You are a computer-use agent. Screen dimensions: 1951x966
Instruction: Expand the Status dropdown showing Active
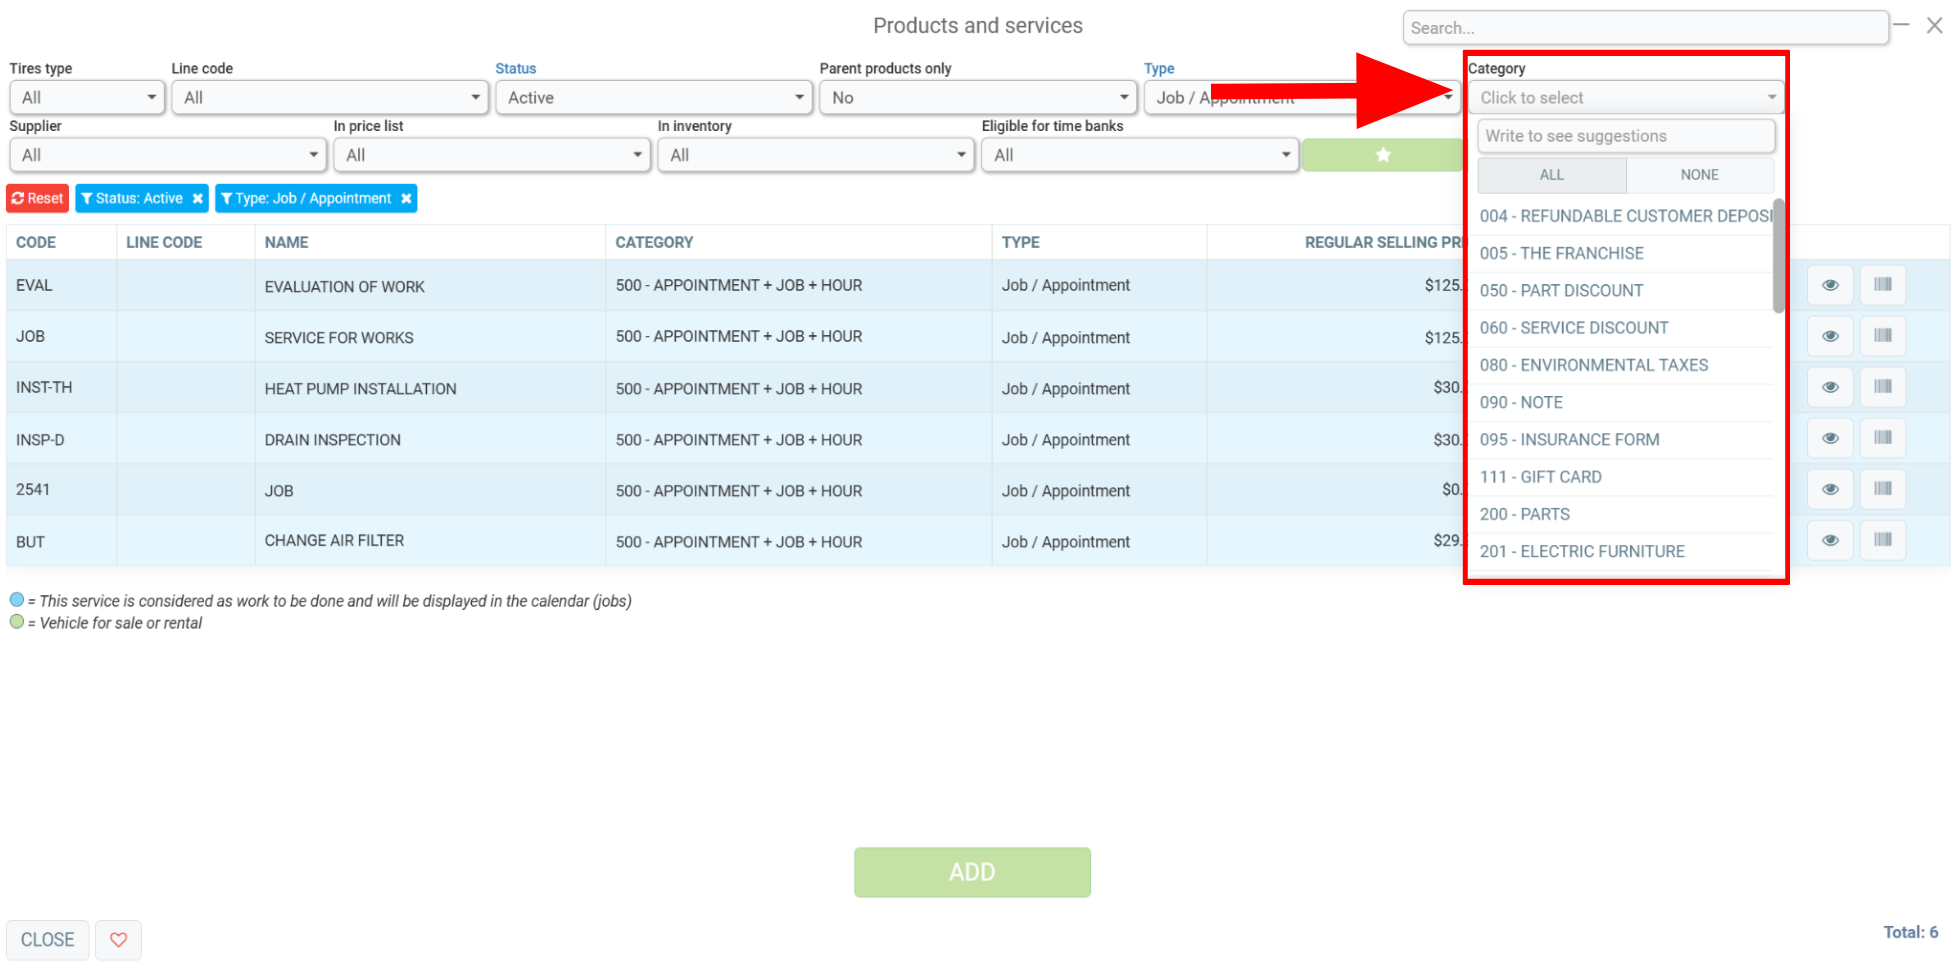654,98
